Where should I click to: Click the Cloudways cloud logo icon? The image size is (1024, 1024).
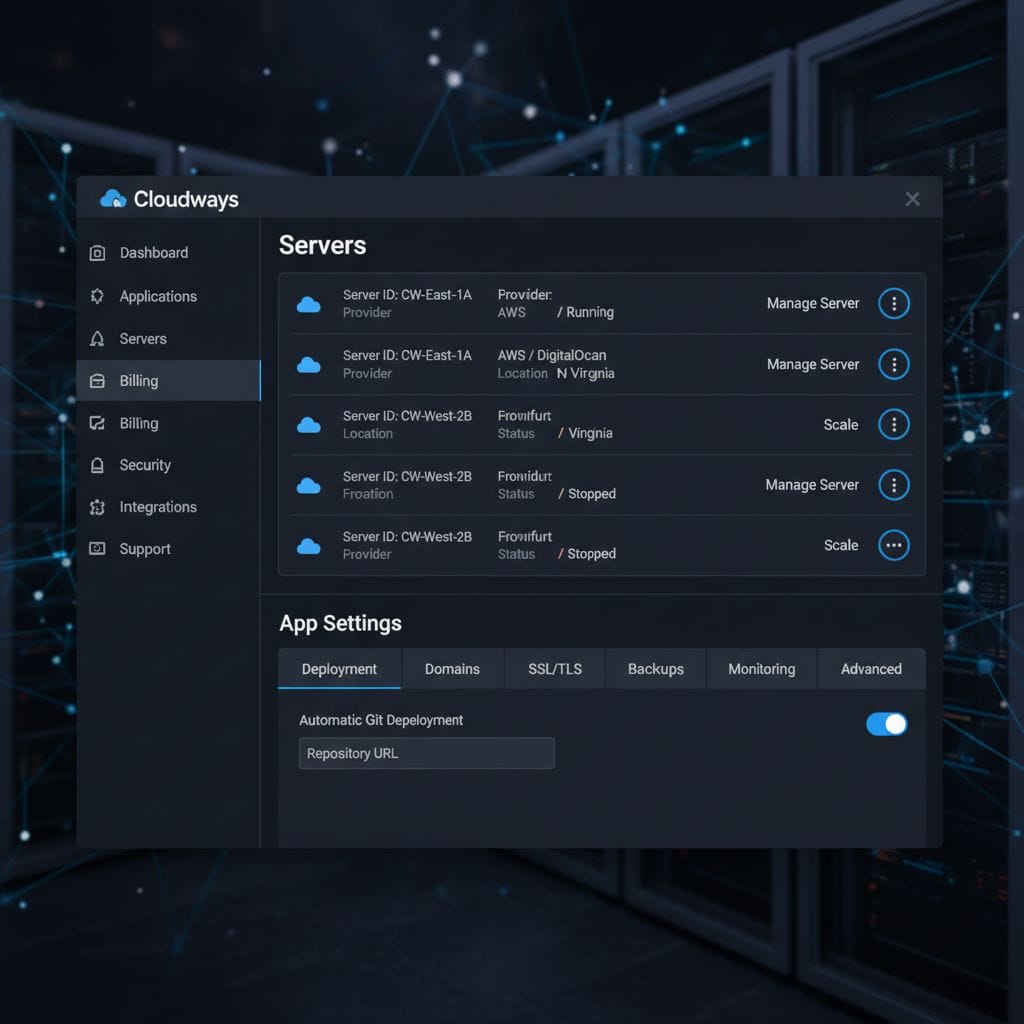113,199
